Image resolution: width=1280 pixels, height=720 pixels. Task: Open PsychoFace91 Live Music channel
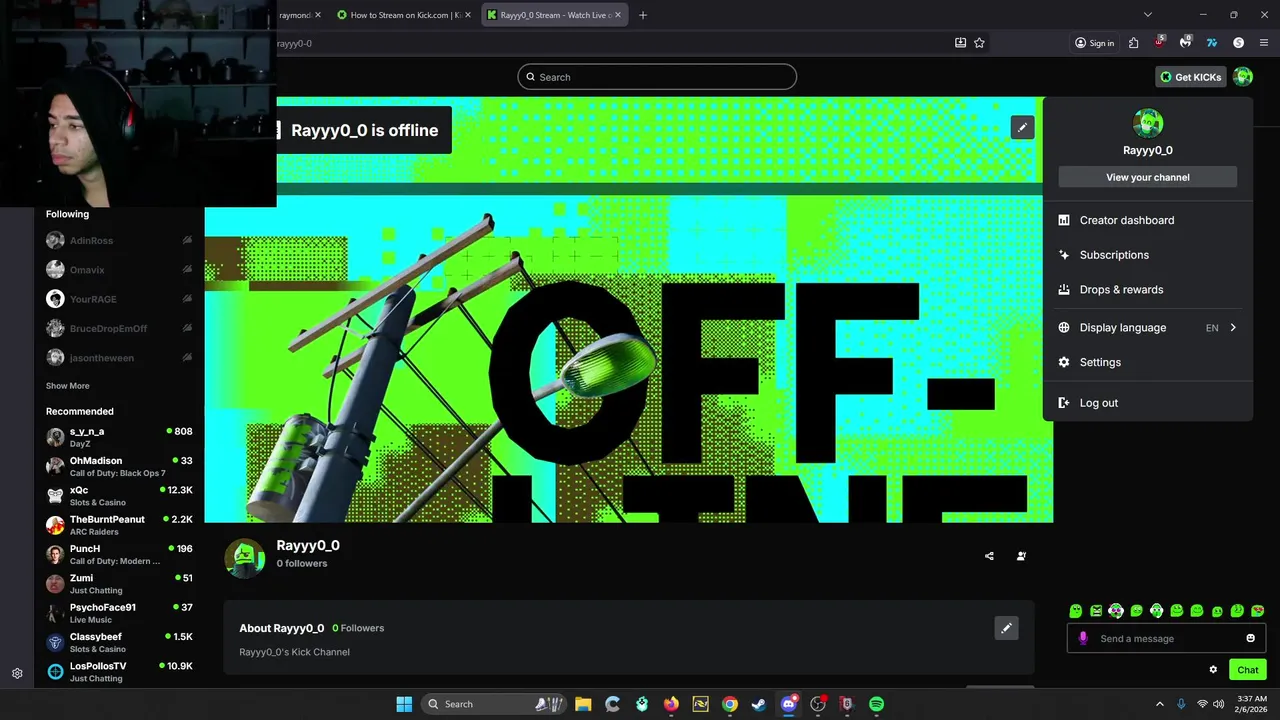point(119,613)
